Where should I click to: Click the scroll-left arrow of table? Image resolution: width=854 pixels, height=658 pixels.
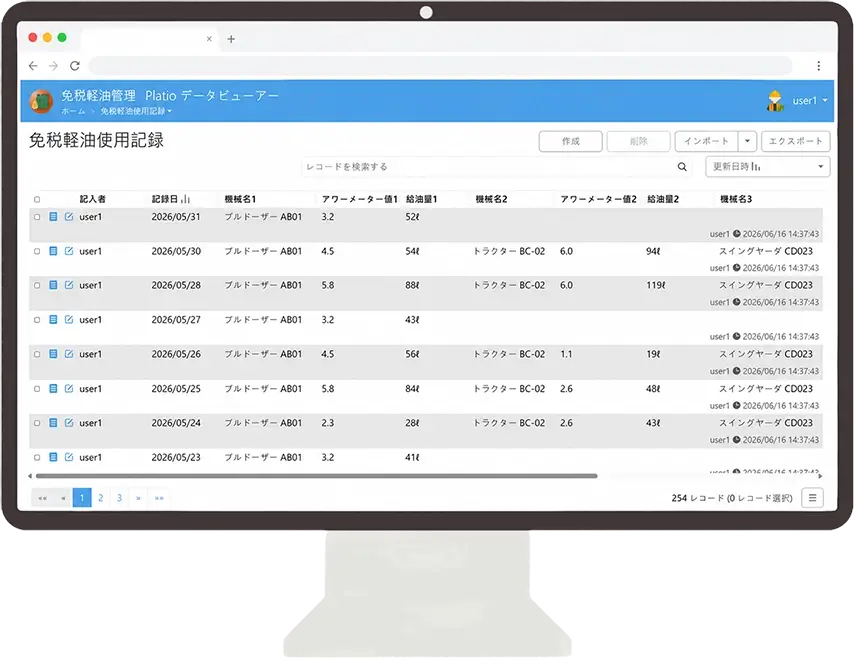[30, 476]
